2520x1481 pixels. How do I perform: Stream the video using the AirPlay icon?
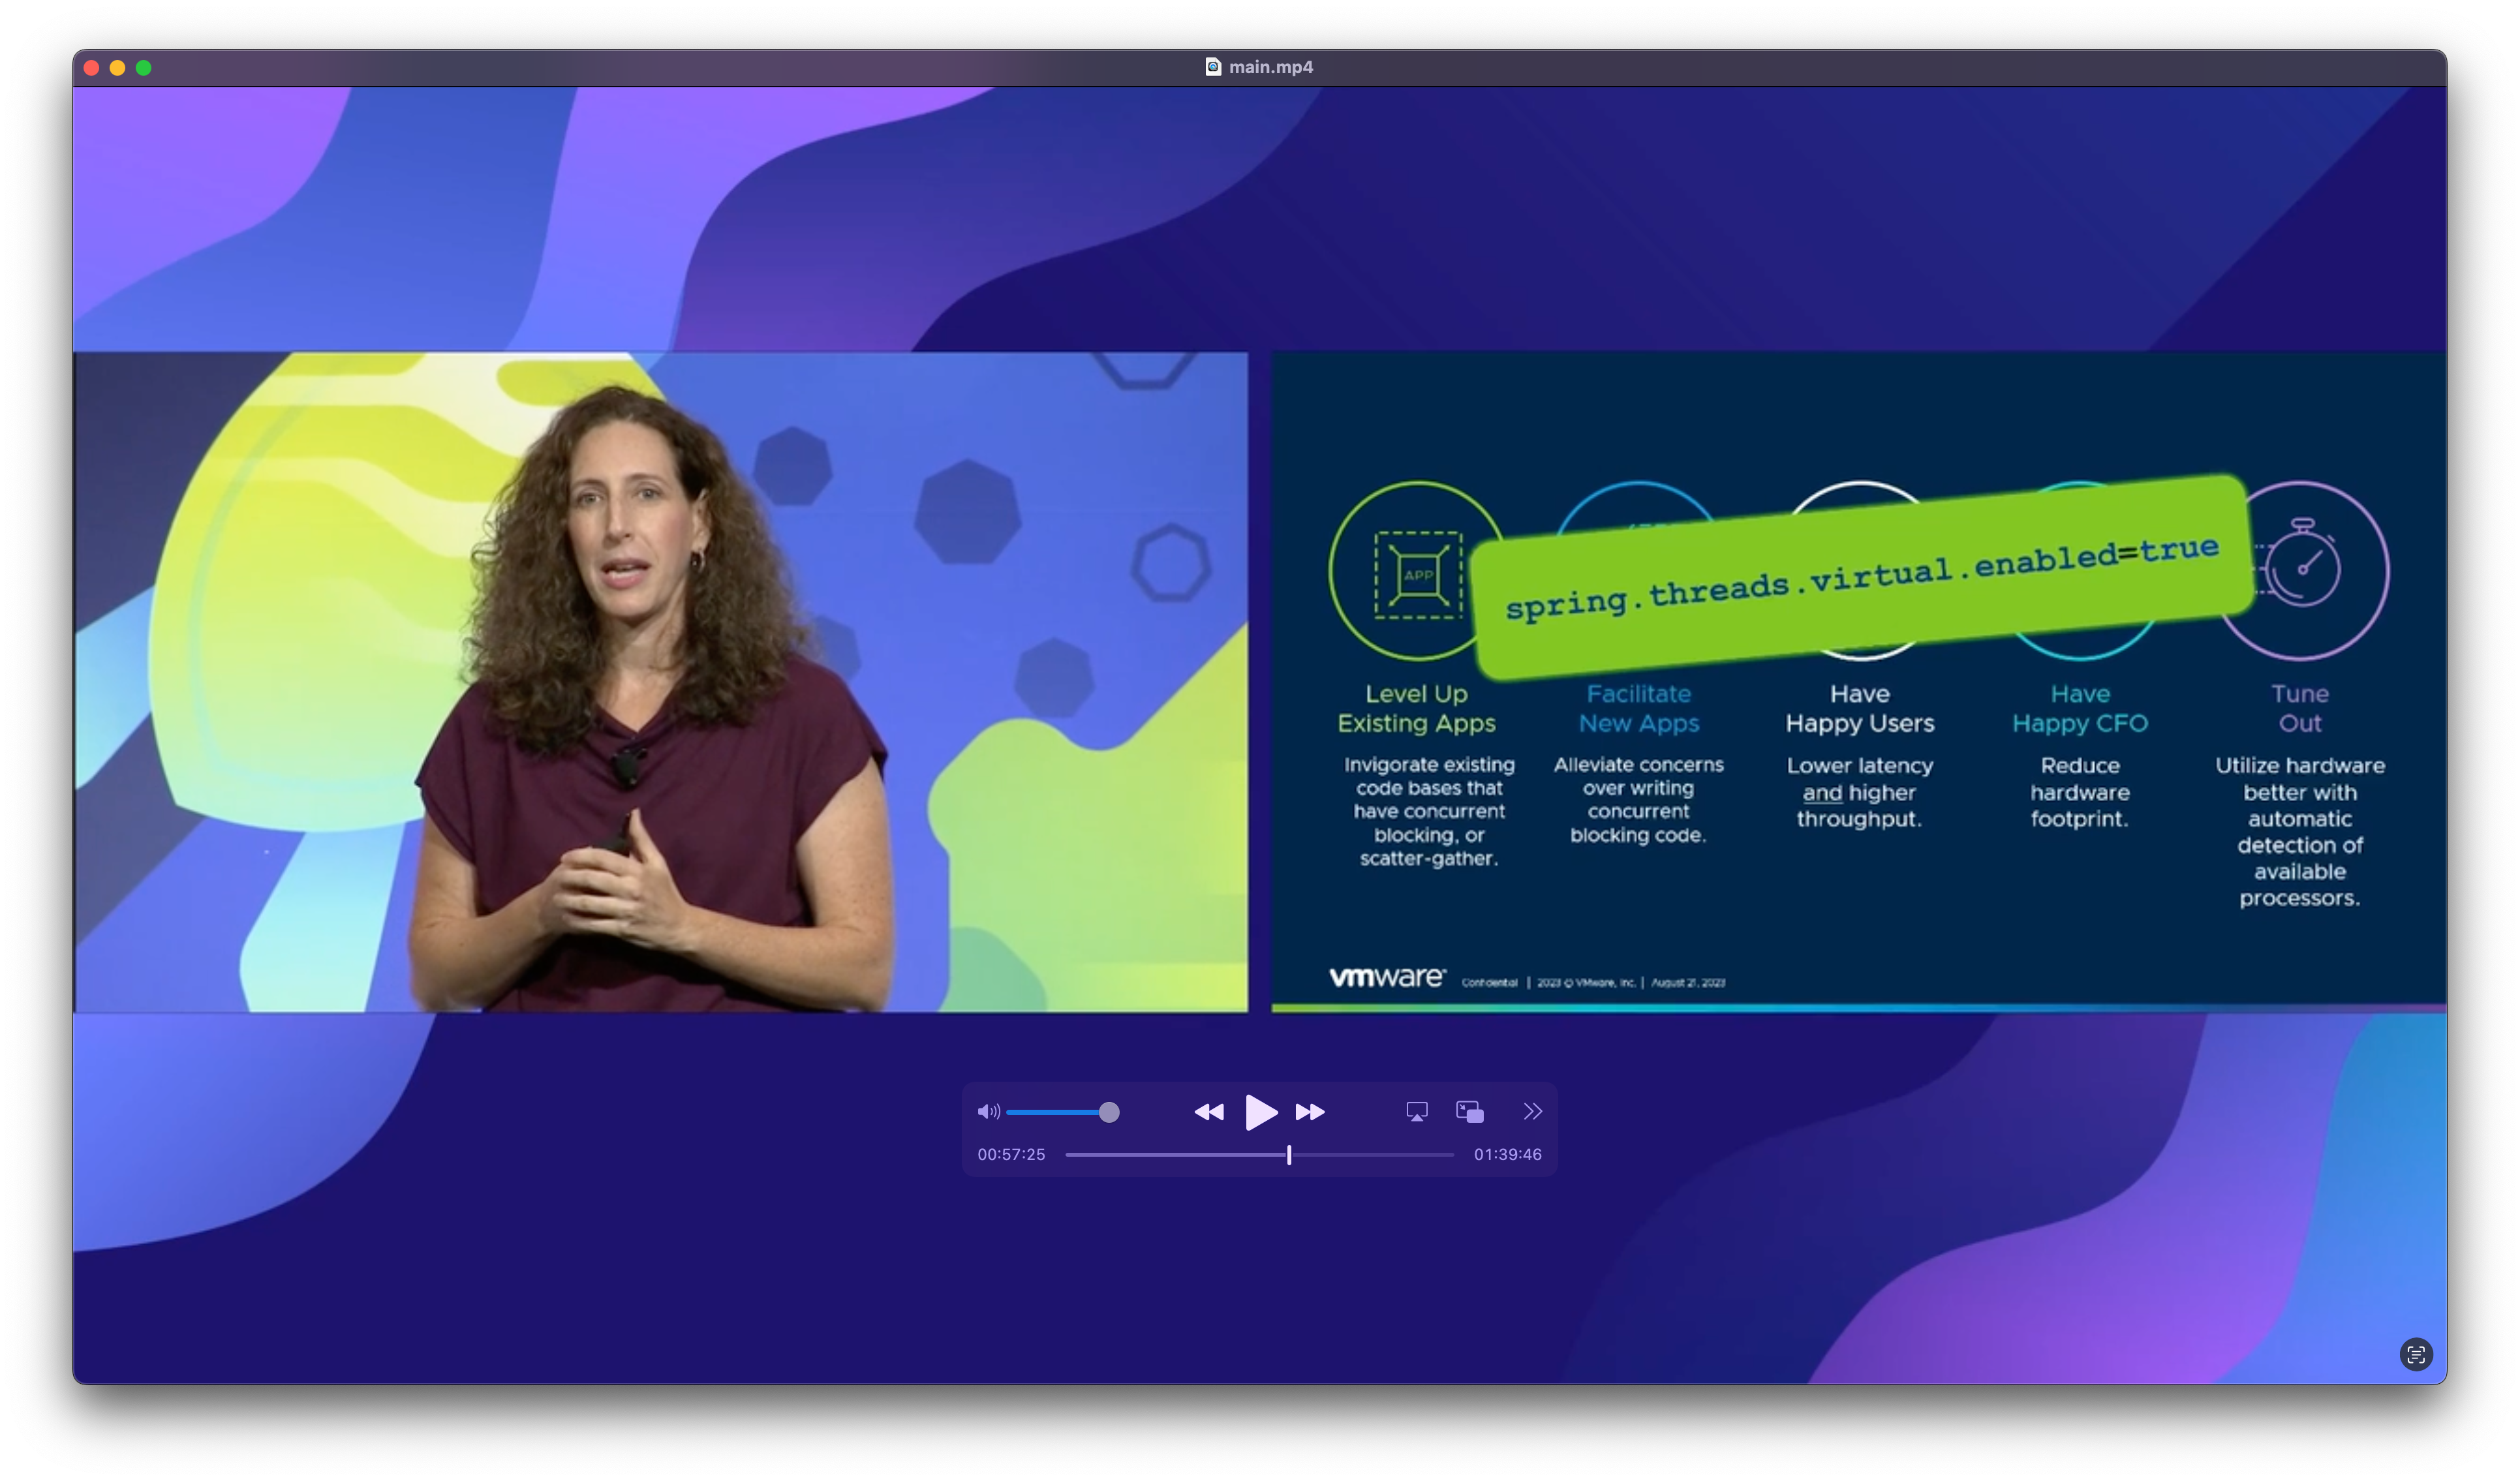click(x=1417, y=1111)
